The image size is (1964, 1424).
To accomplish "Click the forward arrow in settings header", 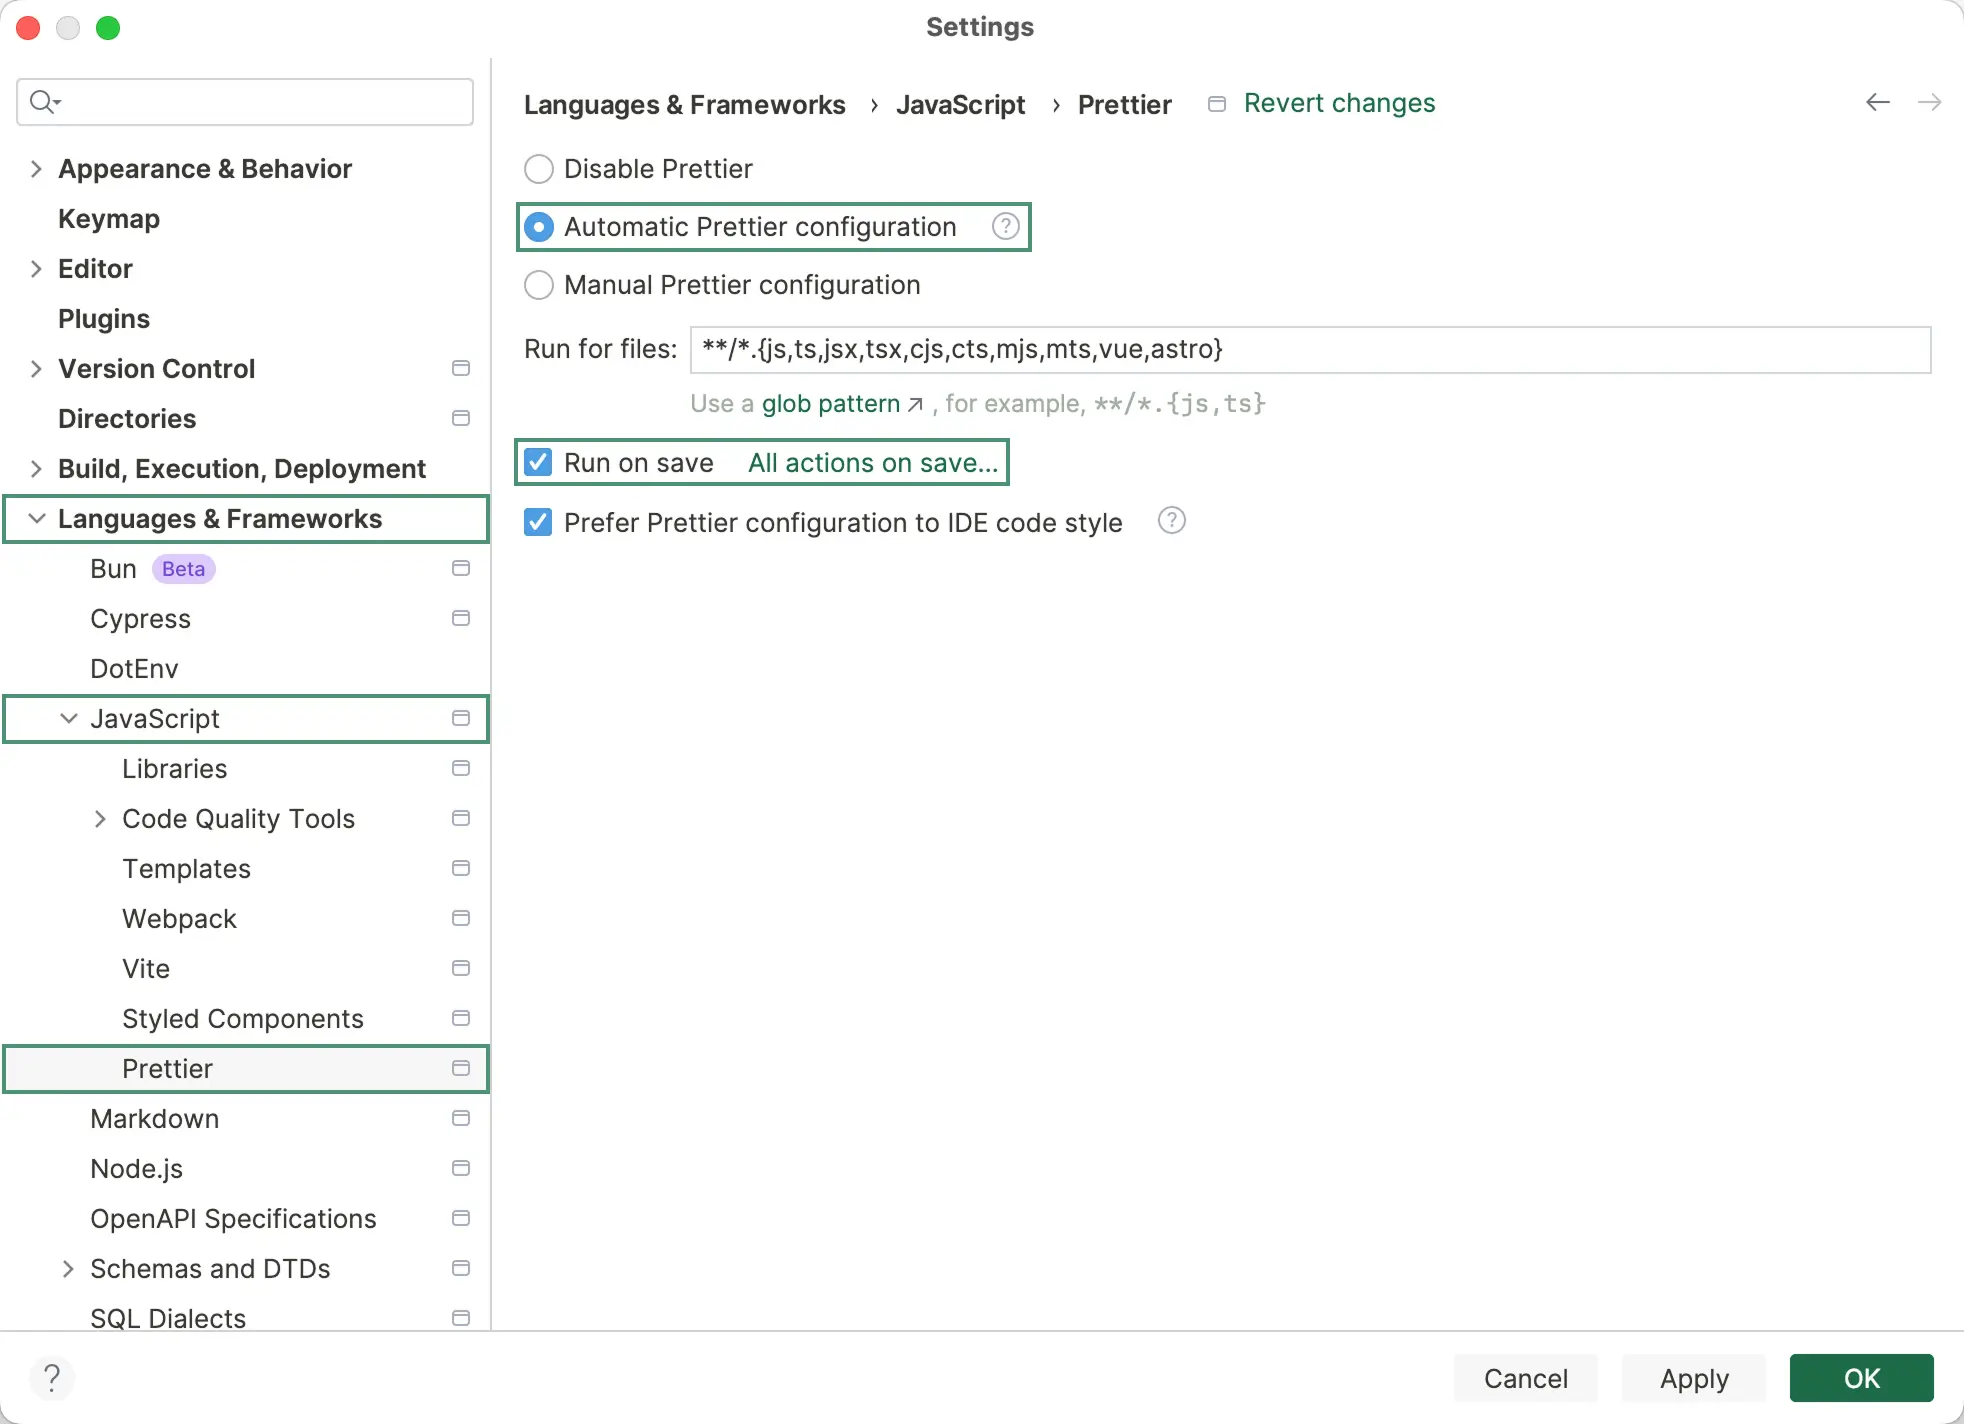I will click(1930, 102).
